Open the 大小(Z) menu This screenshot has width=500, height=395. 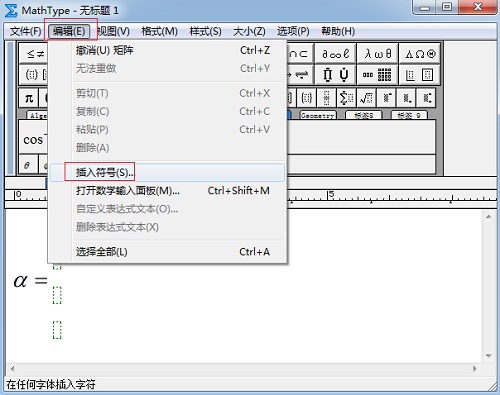click(249, 32)
